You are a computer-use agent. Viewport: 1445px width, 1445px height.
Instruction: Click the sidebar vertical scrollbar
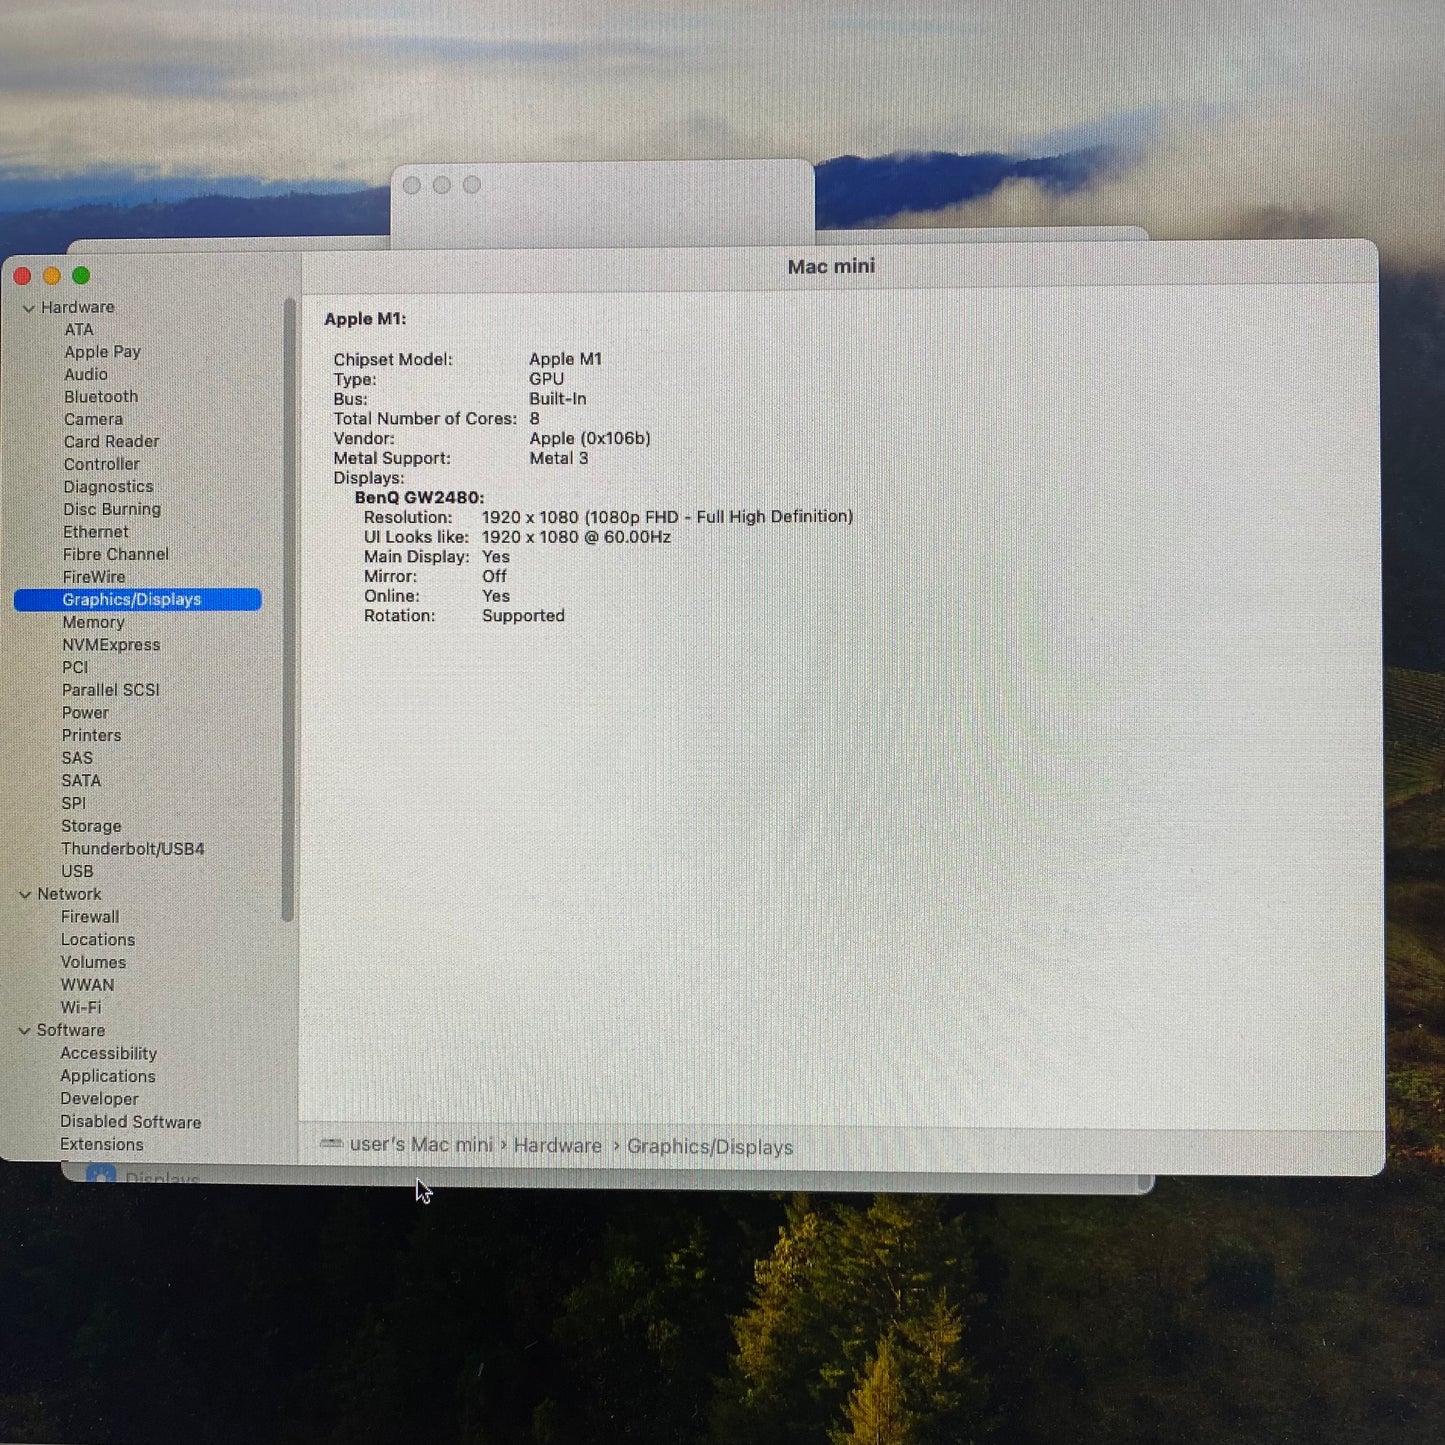coord(289,610)
